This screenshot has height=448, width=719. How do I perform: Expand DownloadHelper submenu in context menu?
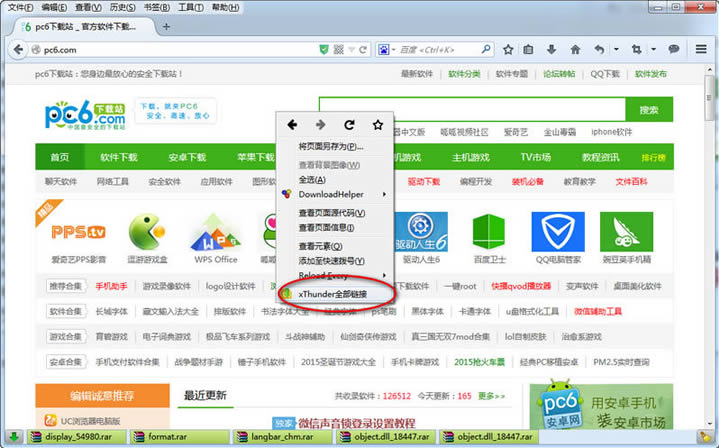pyautogui.click(x=335, y=194)
